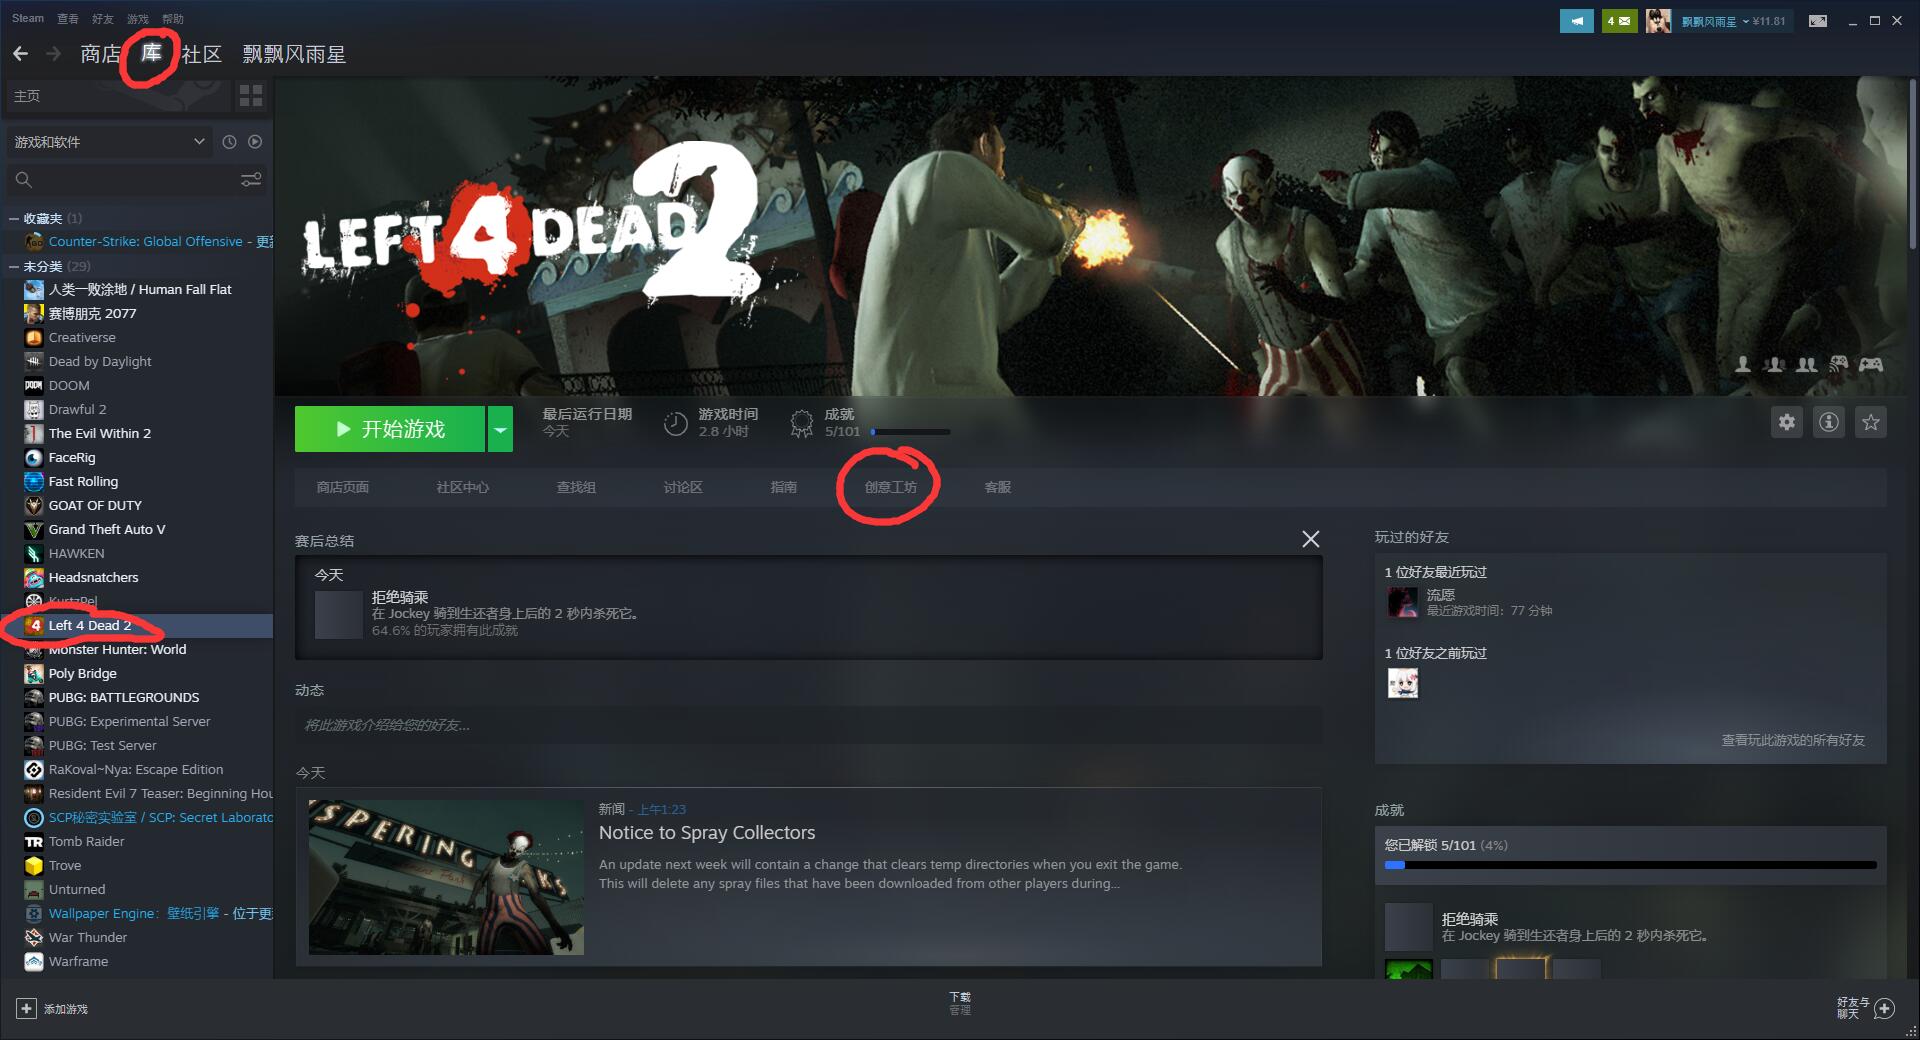
Task: Open advanced search filter sliders icon
Action: click(x=251, y=179)
